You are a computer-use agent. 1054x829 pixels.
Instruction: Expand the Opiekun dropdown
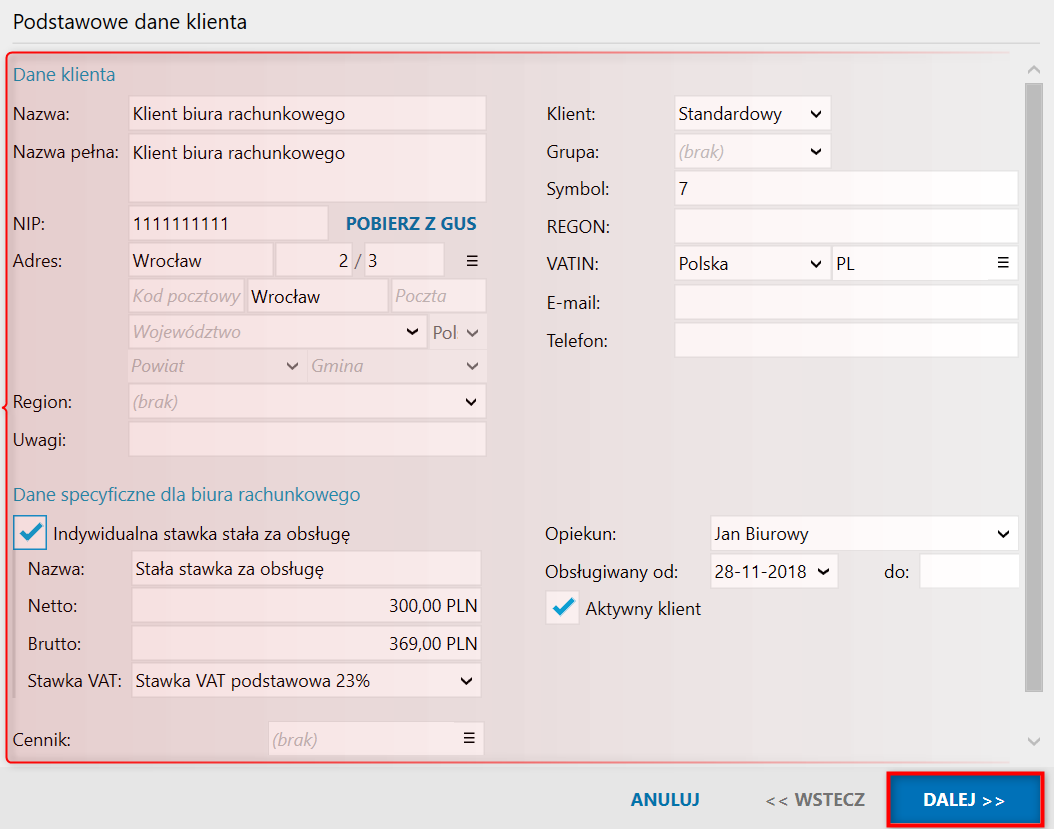pyautogui.click(x=1003, y=534)
